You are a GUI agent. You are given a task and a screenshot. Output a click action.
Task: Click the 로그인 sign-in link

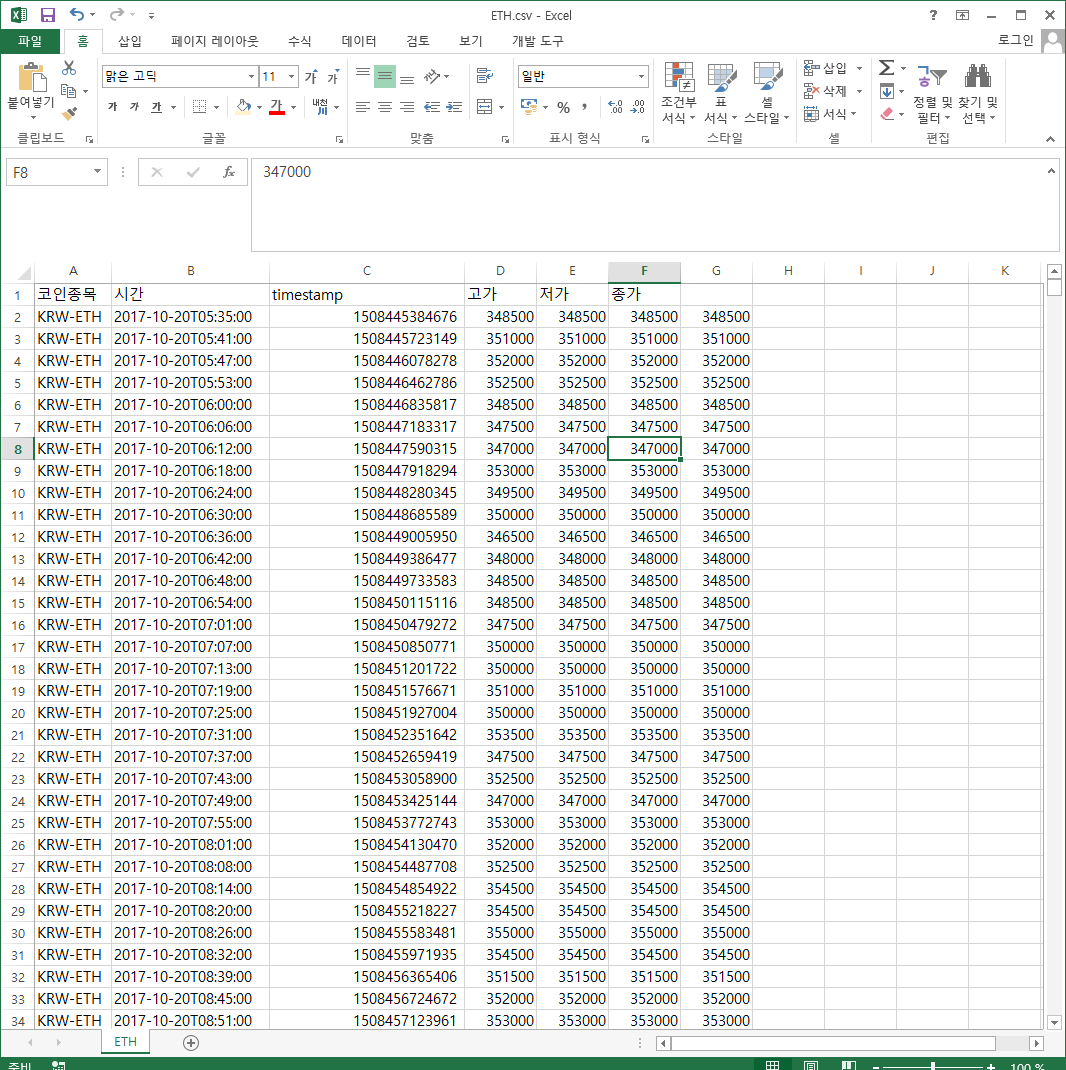[1016, 41]
